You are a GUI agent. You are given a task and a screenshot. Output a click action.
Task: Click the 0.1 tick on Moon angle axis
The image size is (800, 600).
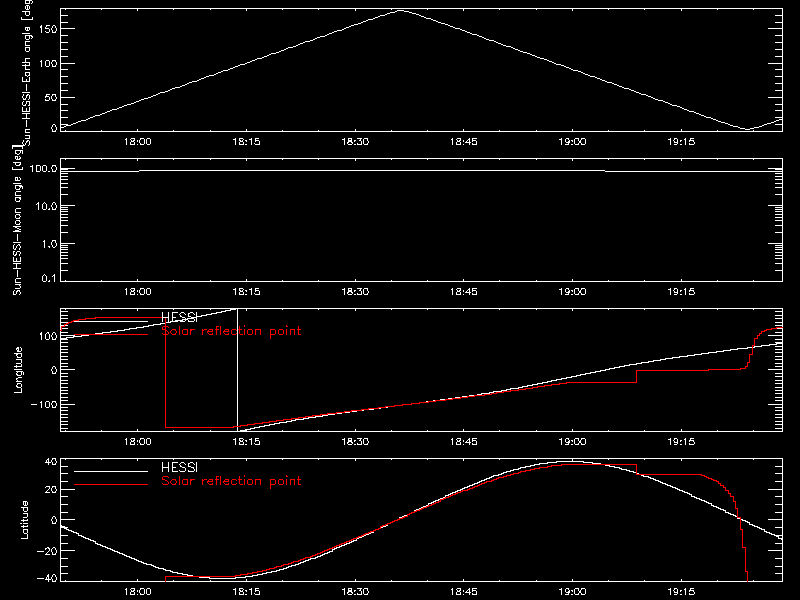point(50,278)
